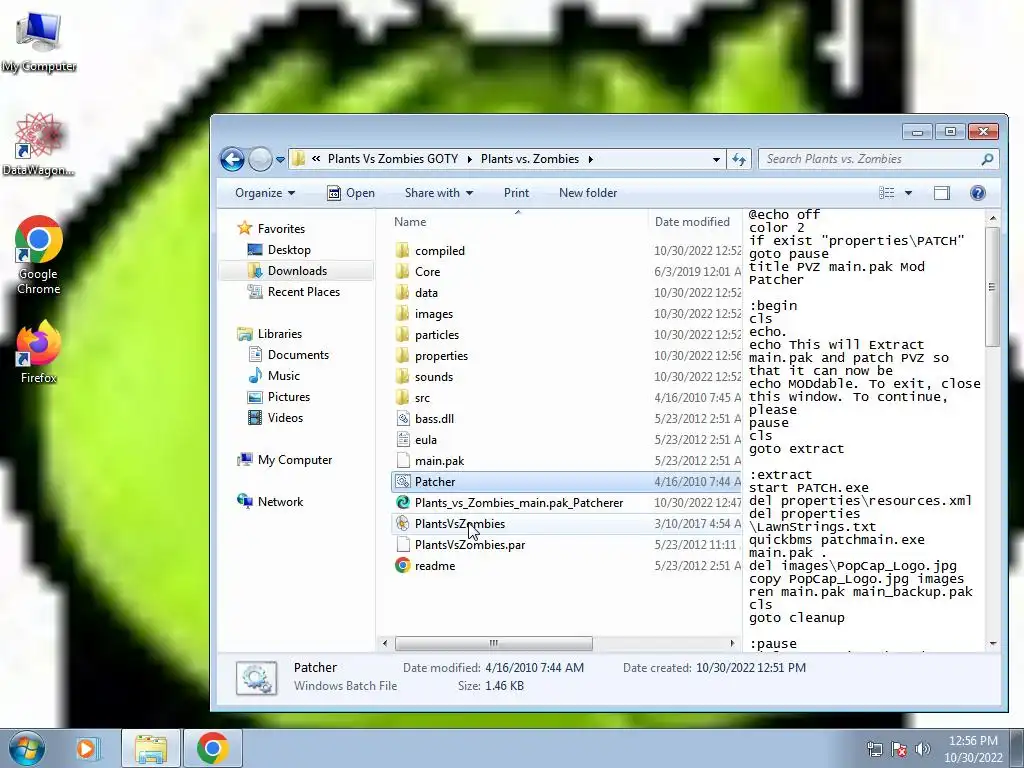Open recent locations dropdown arrow
Screen dimensions: 1024x768
point(280,159)
